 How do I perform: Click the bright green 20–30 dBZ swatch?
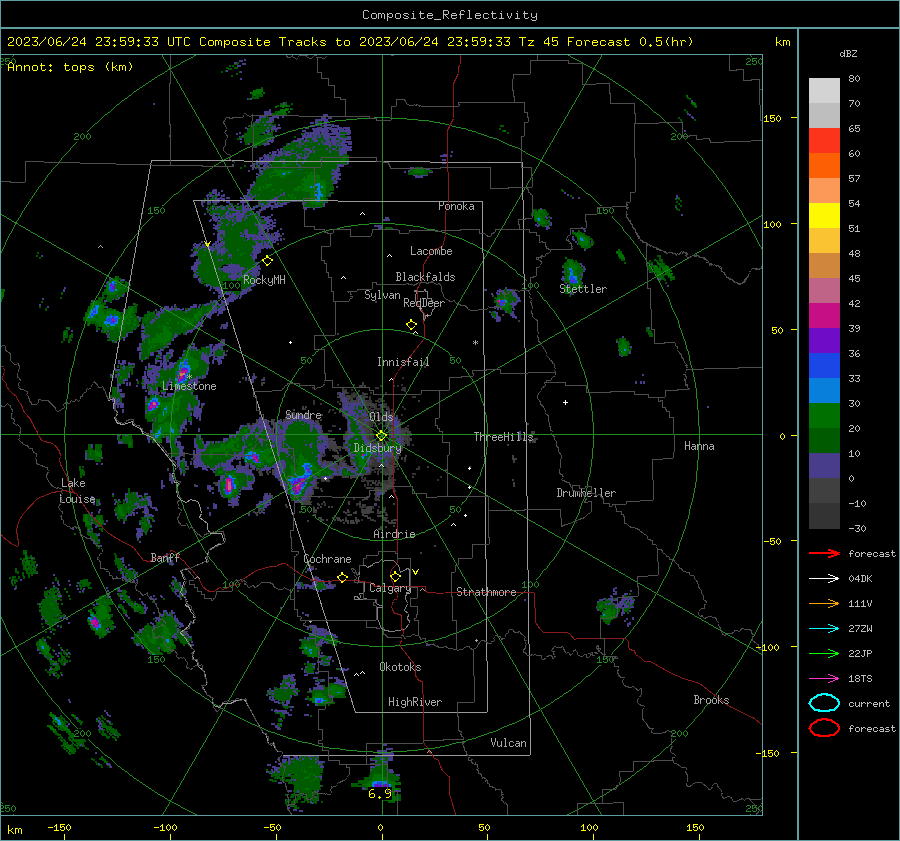point(824,416)
